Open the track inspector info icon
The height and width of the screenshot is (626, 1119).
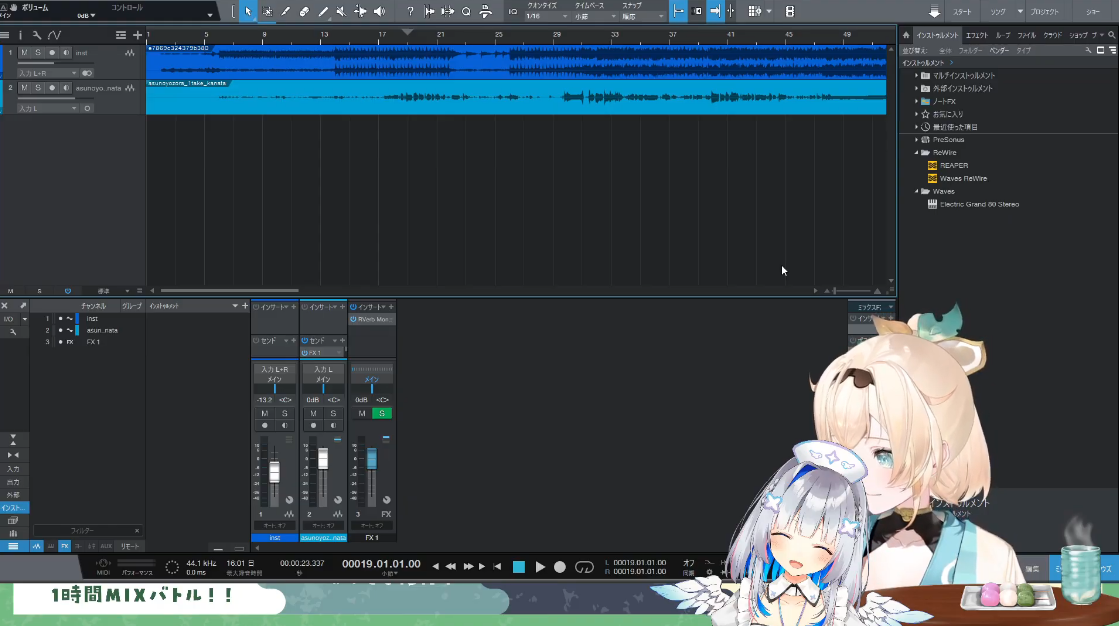coord(20,35)
